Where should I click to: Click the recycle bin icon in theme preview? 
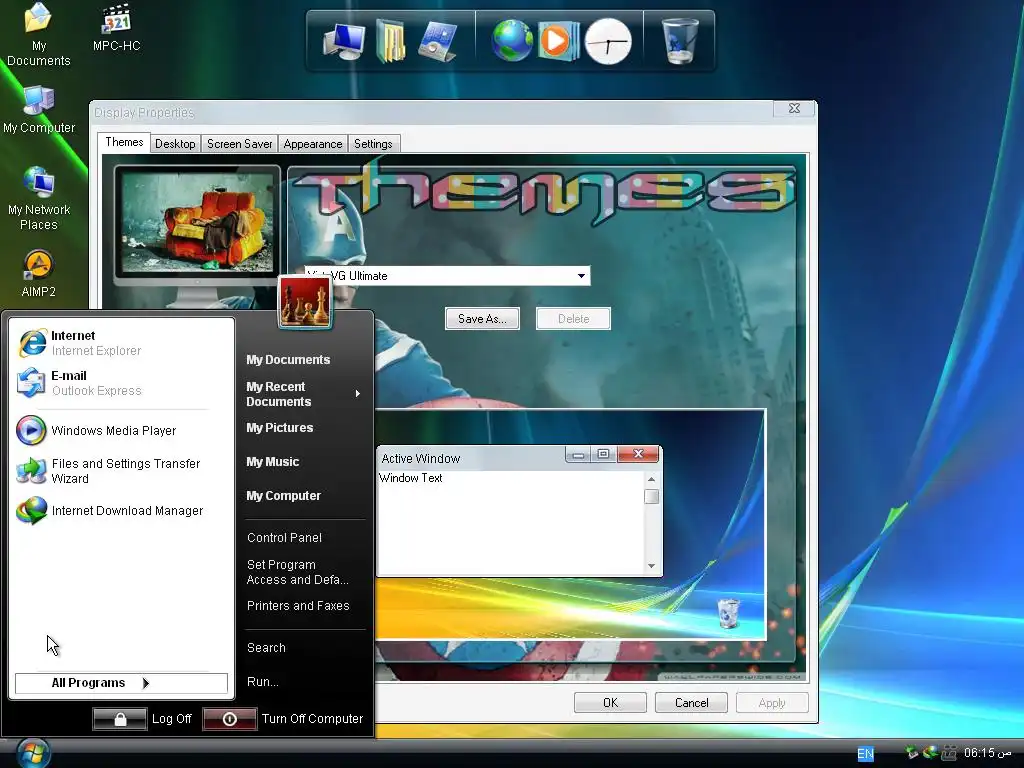point(728,613)
